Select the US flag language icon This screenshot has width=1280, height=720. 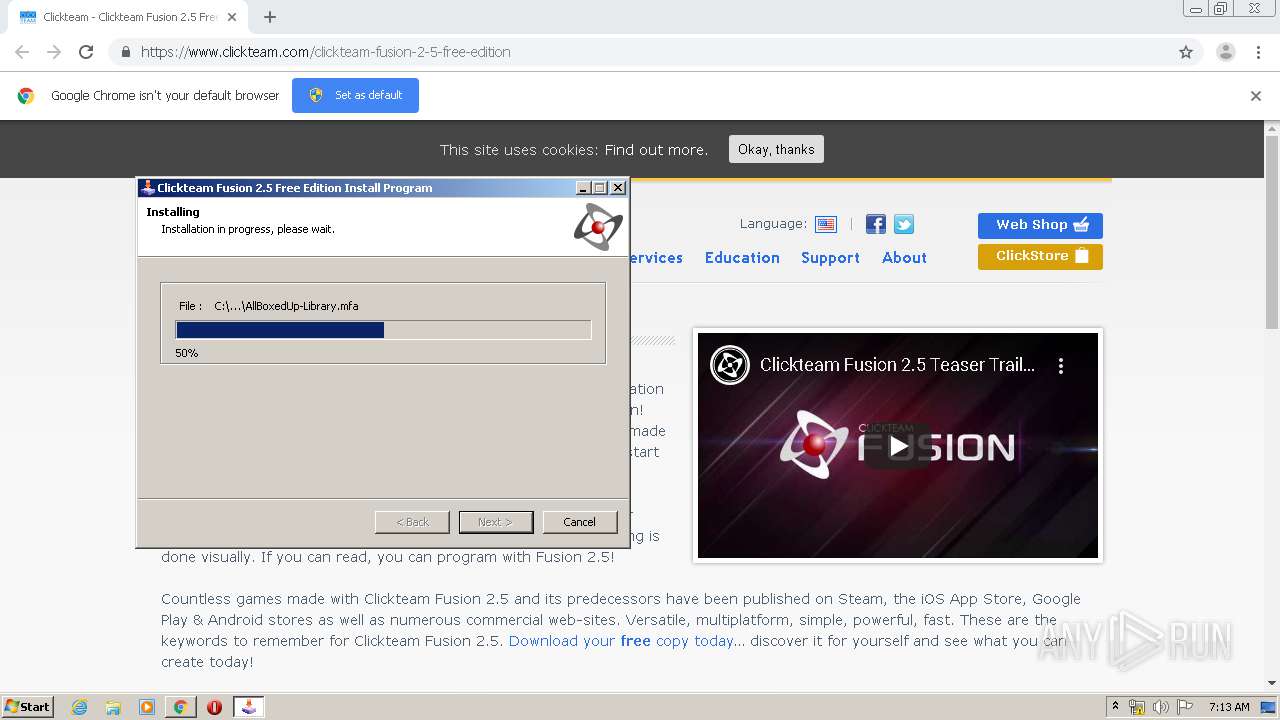click(x=826, y=224)
